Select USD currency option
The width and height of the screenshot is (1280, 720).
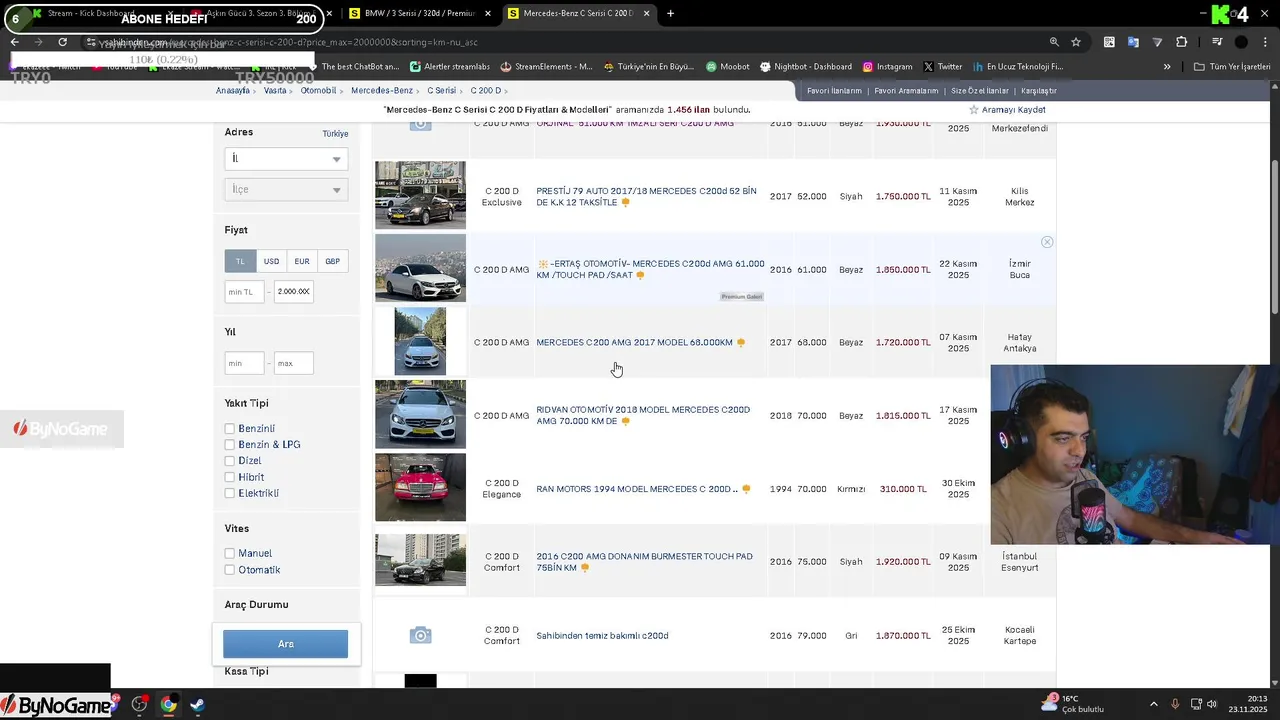tap(271, 261)
